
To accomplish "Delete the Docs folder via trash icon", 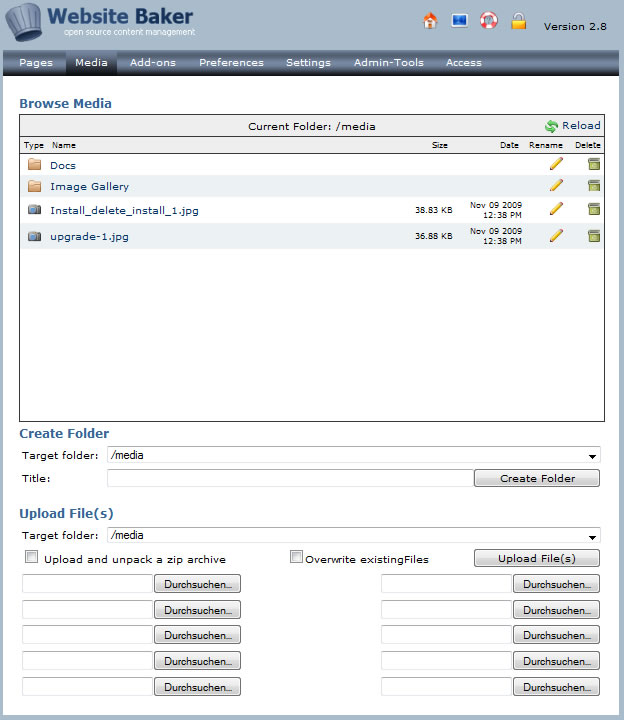I will point(594,164).
